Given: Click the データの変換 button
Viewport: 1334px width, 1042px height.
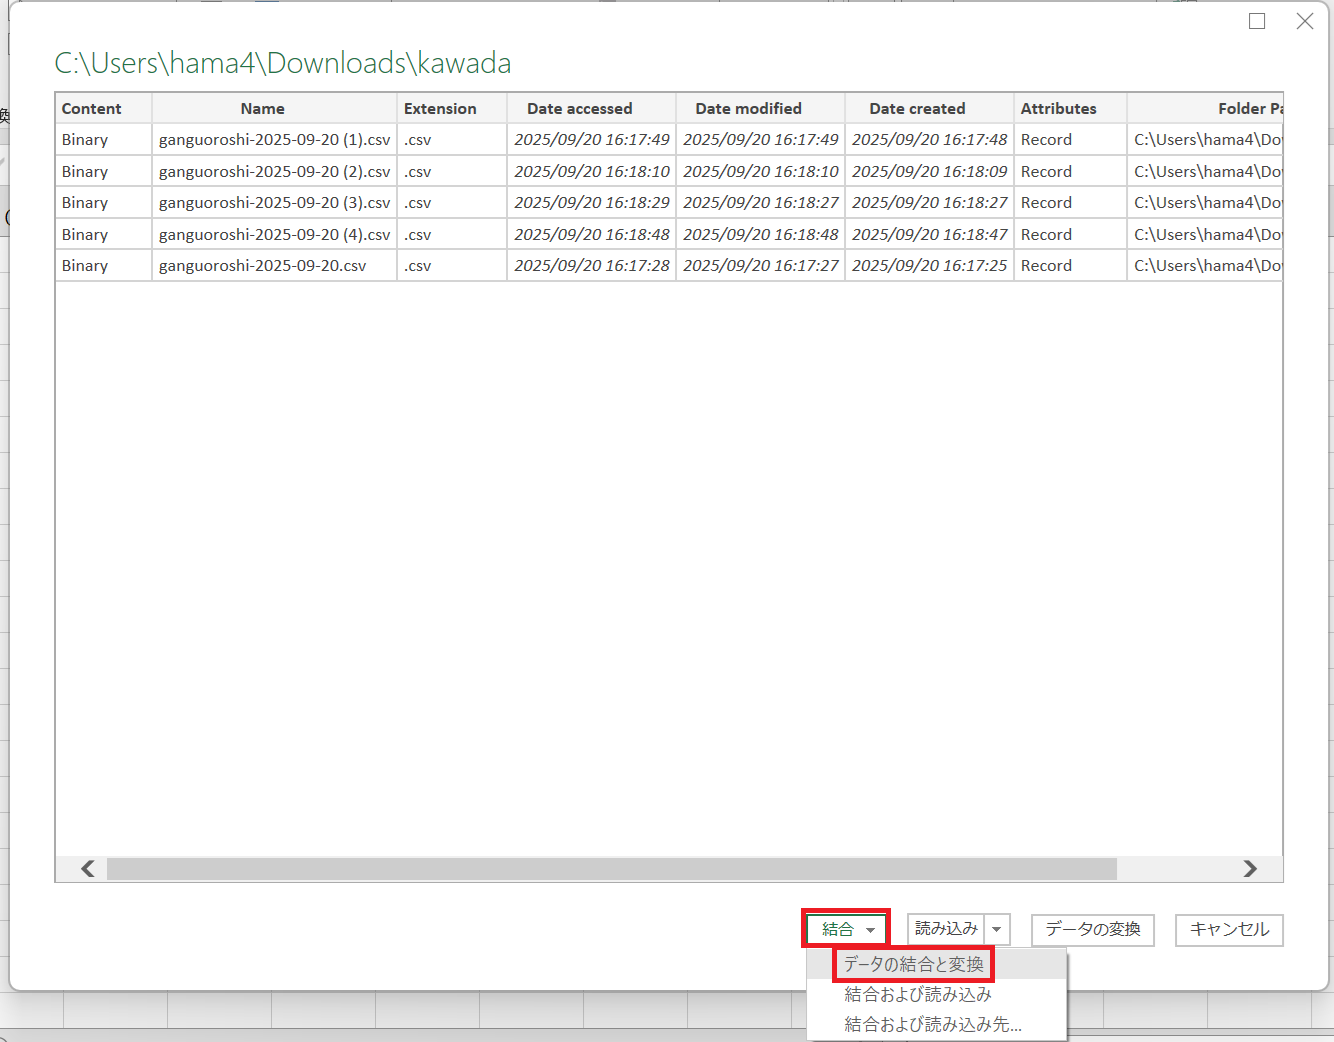Looking at the screenshot, I should (1092, 929).
